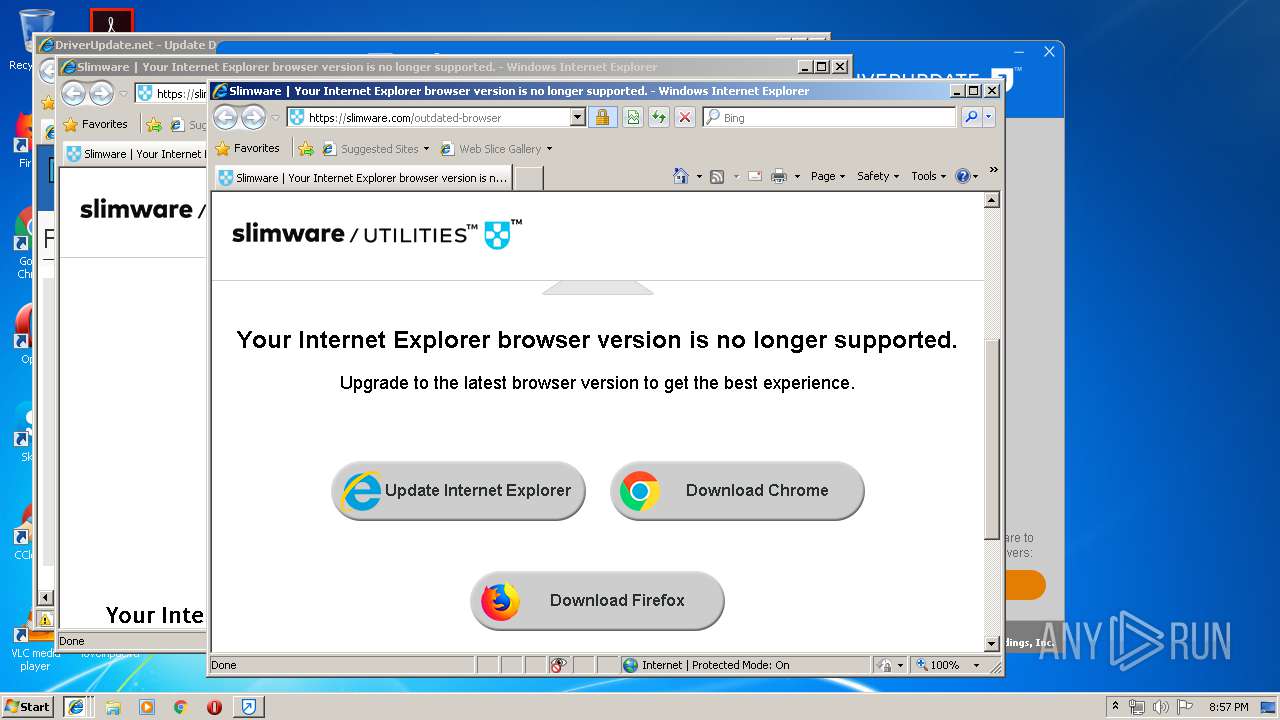The image size is (1280, 720).
Task: Click the Bing search input field
Action: (830, 117)
